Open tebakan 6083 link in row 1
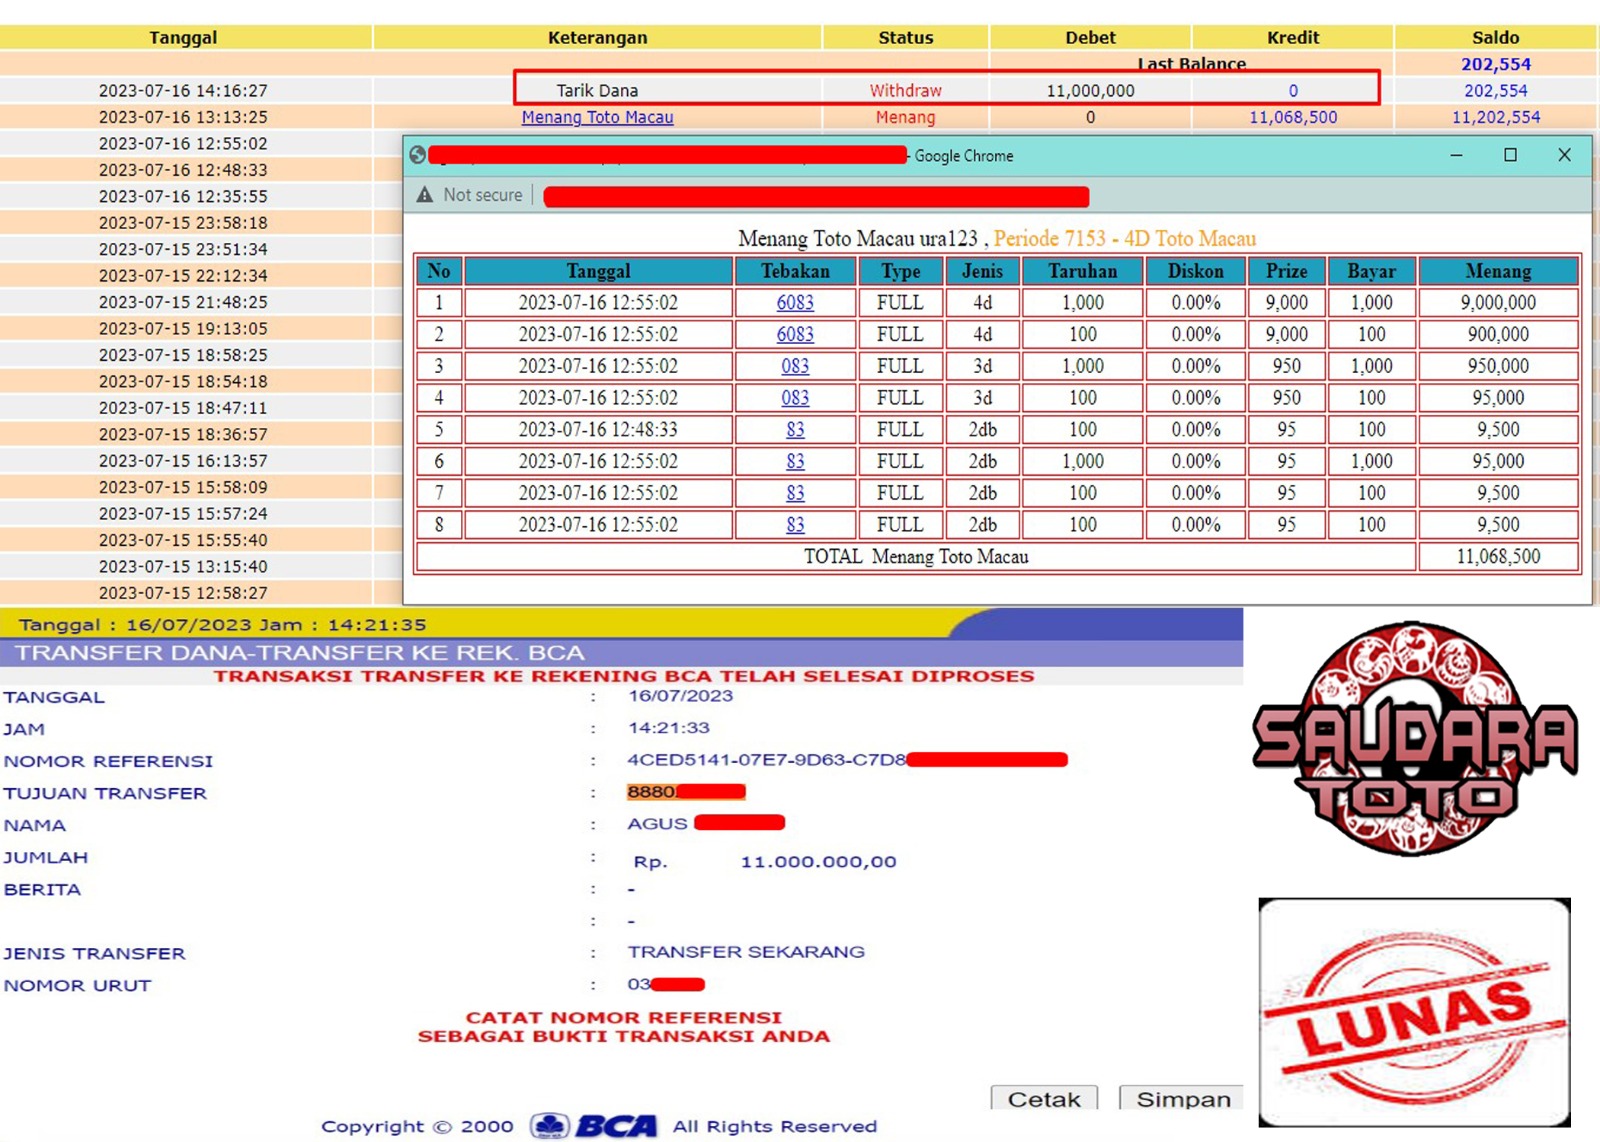 (795, 302)
